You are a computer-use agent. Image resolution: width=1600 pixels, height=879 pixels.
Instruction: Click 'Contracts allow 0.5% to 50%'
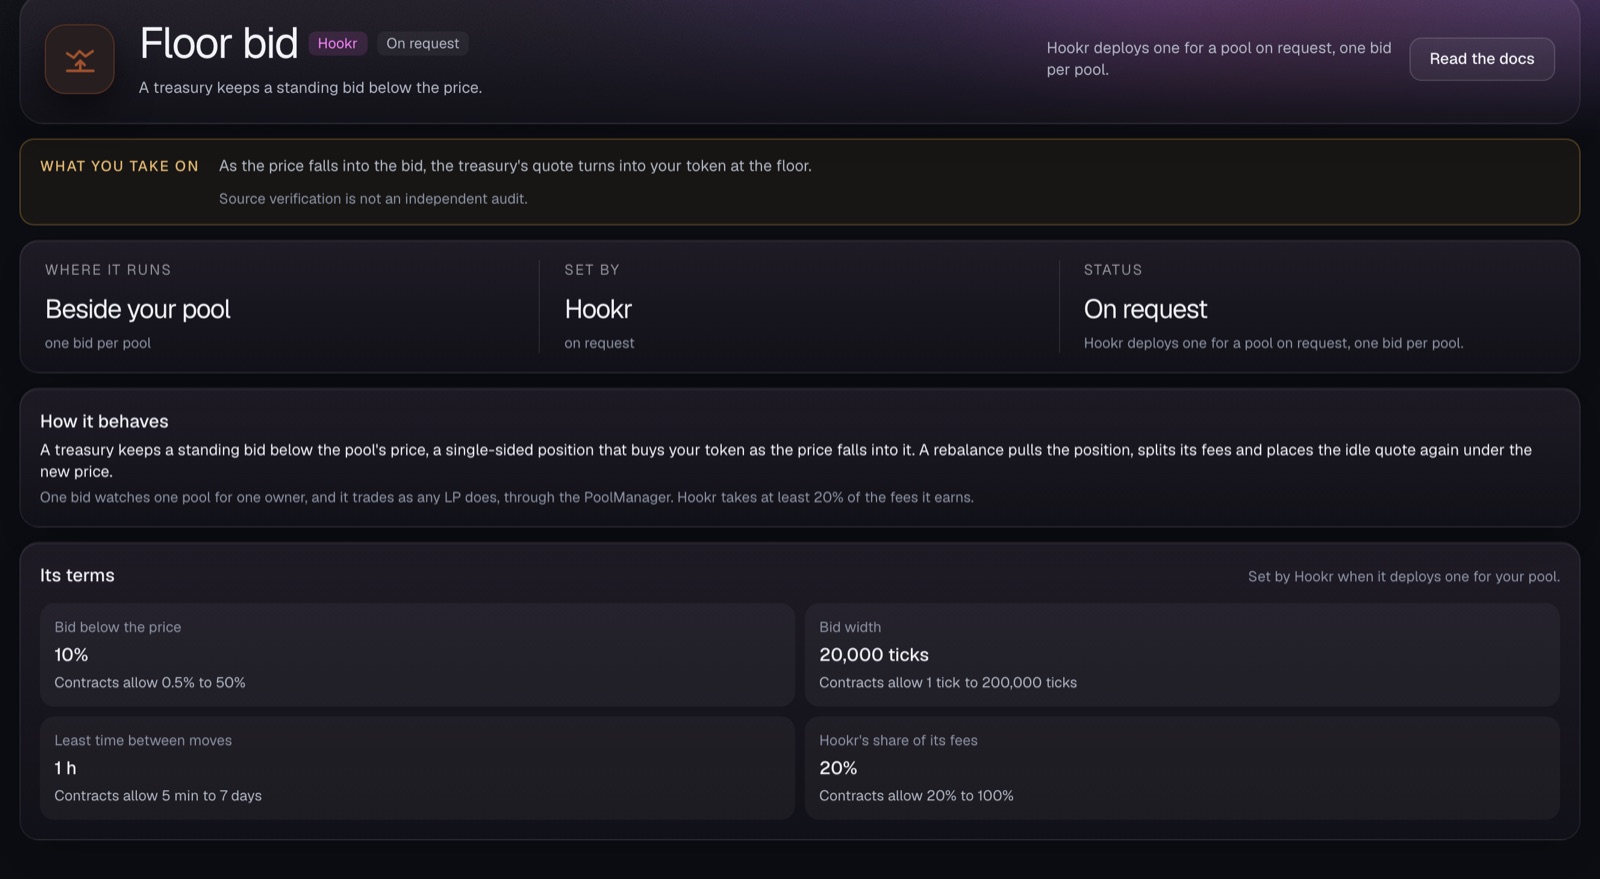coord(150,683)
